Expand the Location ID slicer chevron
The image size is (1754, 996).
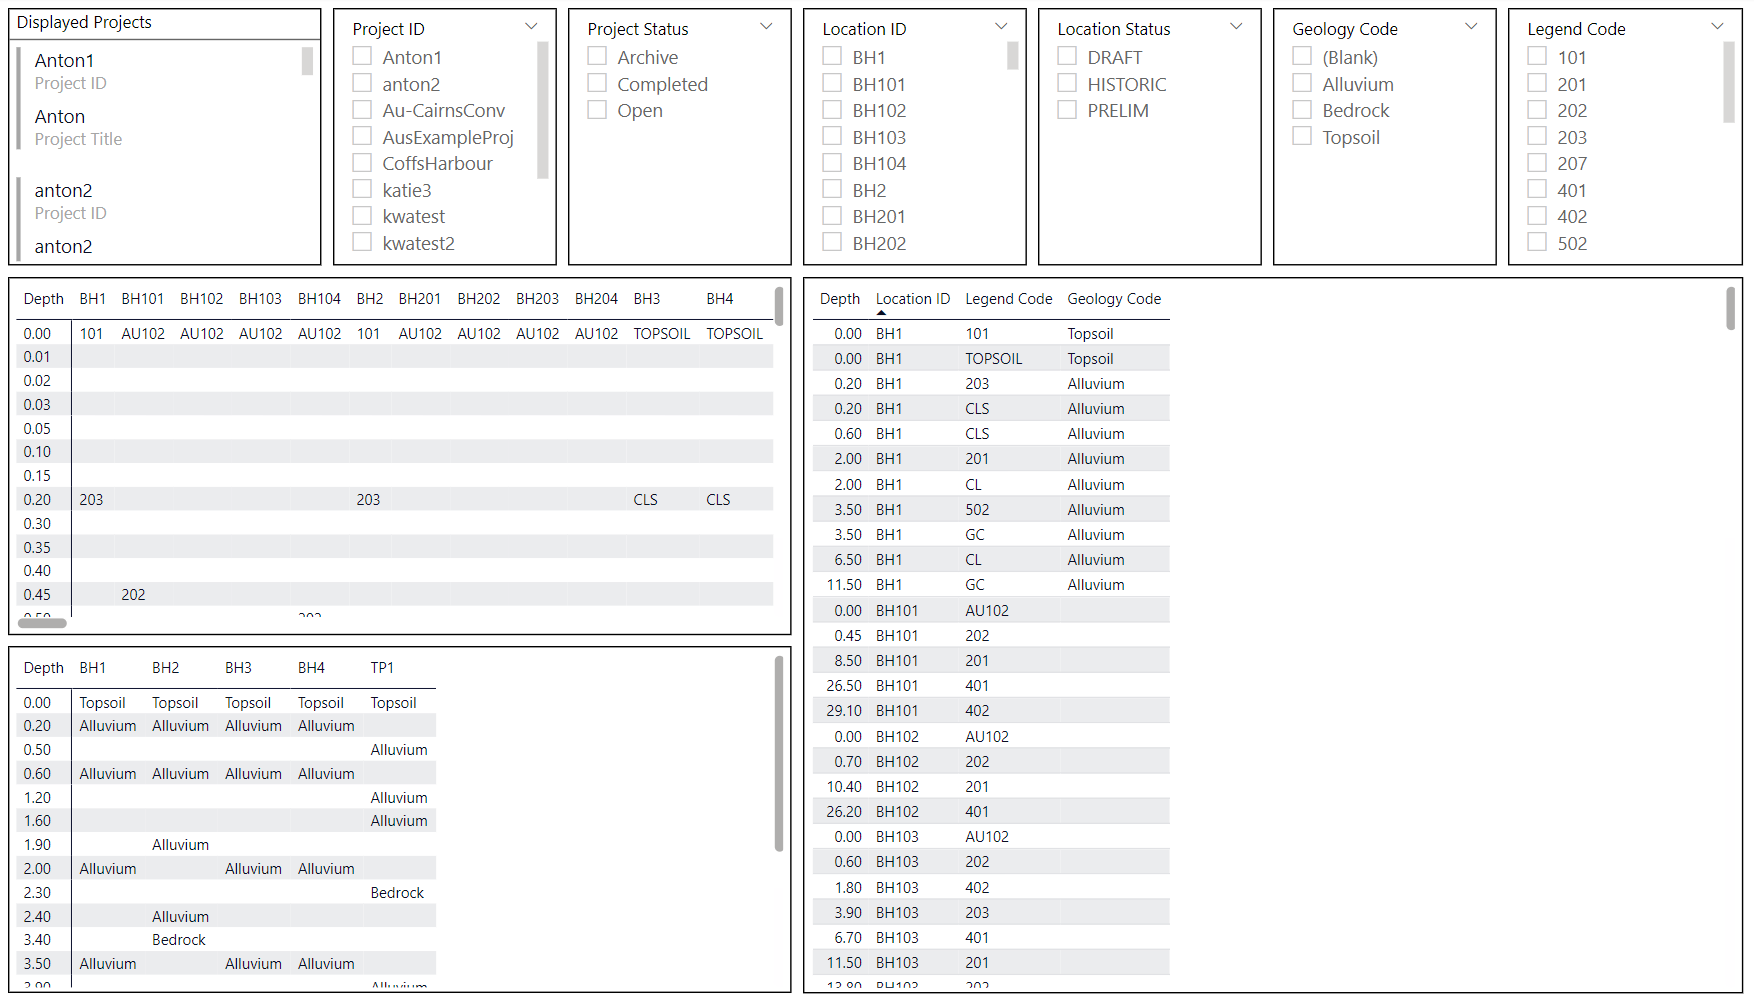(x=1001, y=27)
